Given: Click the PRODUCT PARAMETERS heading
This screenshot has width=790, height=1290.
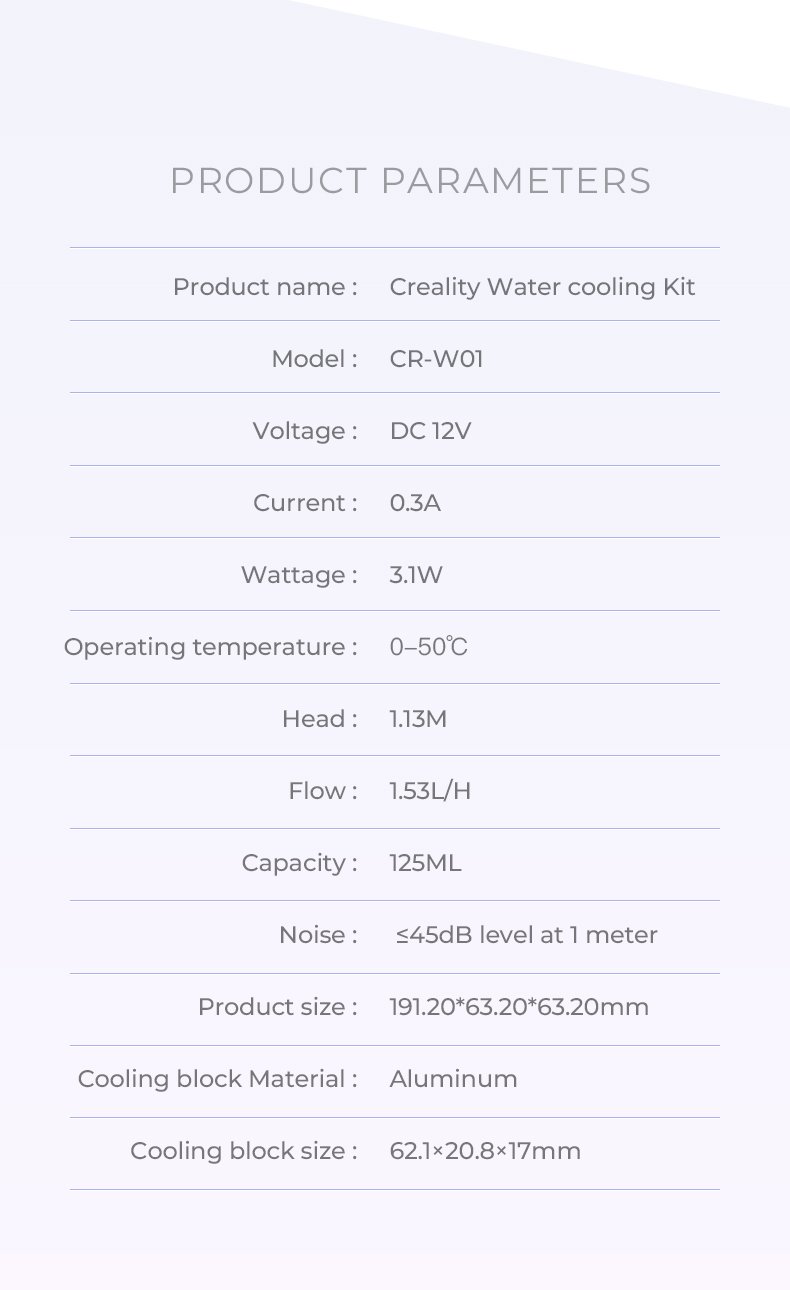Looking at the screenshot, I should [411, 181].
